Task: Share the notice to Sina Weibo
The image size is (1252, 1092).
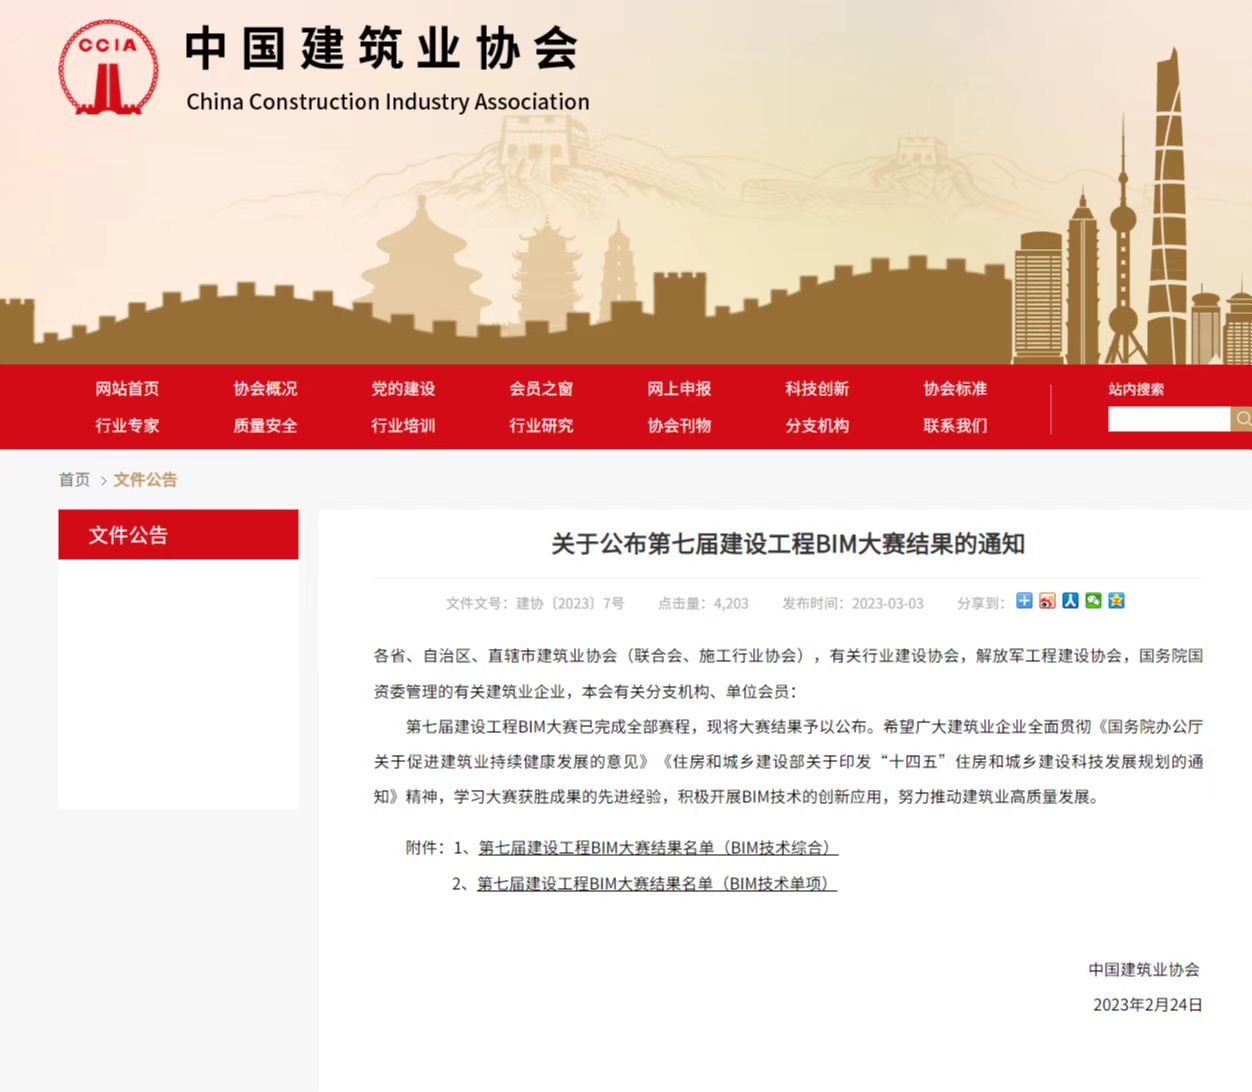Action: 1047,601
